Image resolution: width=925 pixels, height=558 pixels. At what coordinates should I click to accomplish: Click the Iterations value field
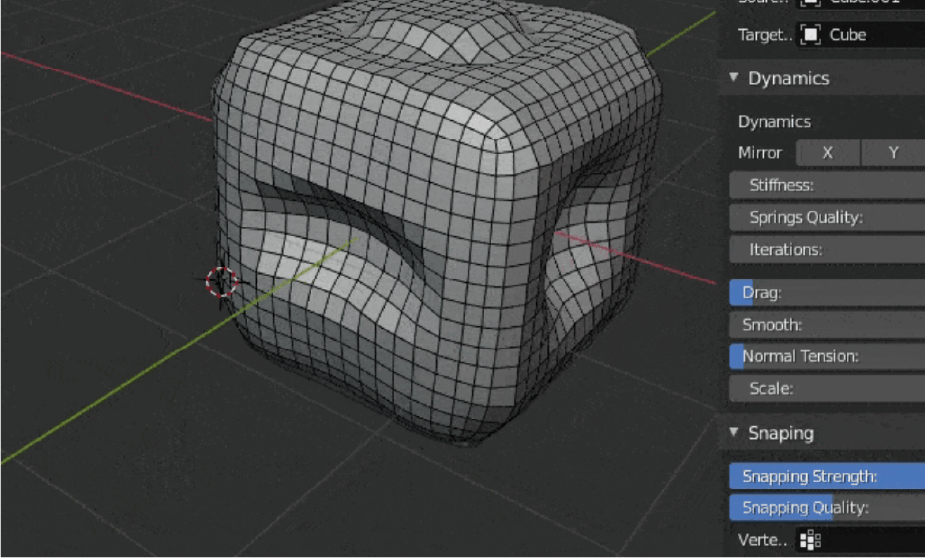point(827,249)
